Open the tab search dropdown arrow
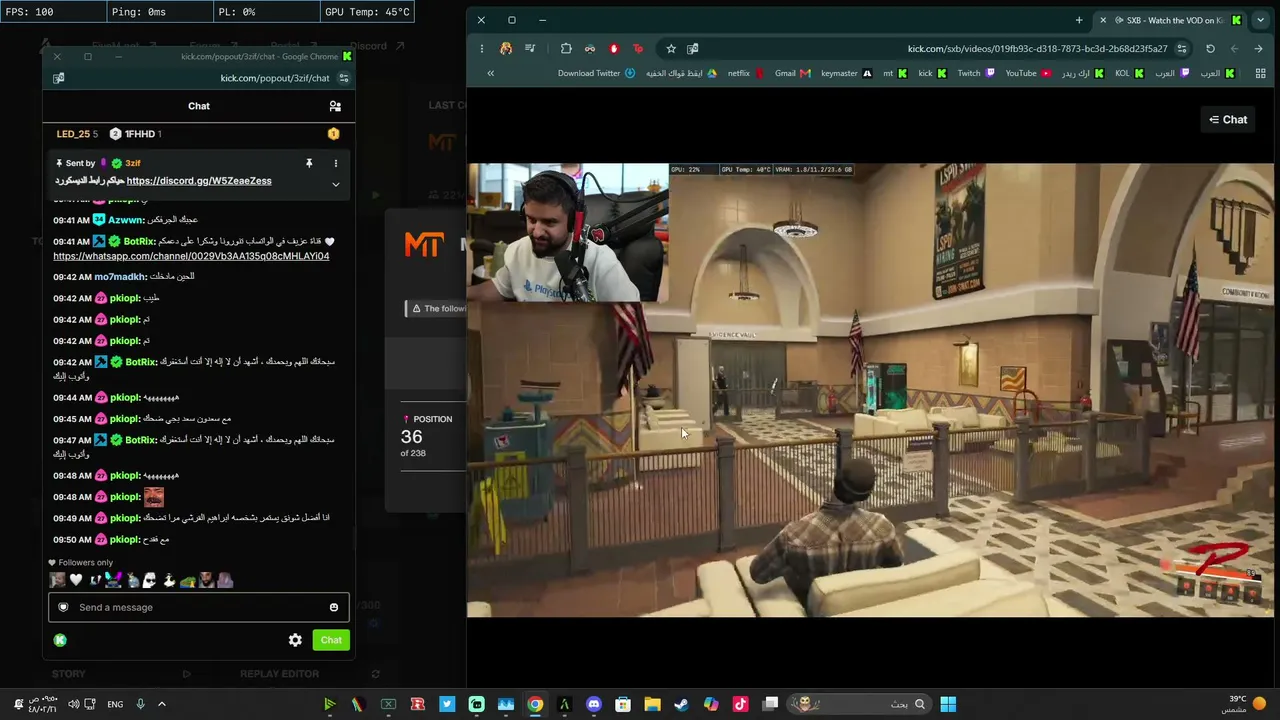 [1260, 20]
